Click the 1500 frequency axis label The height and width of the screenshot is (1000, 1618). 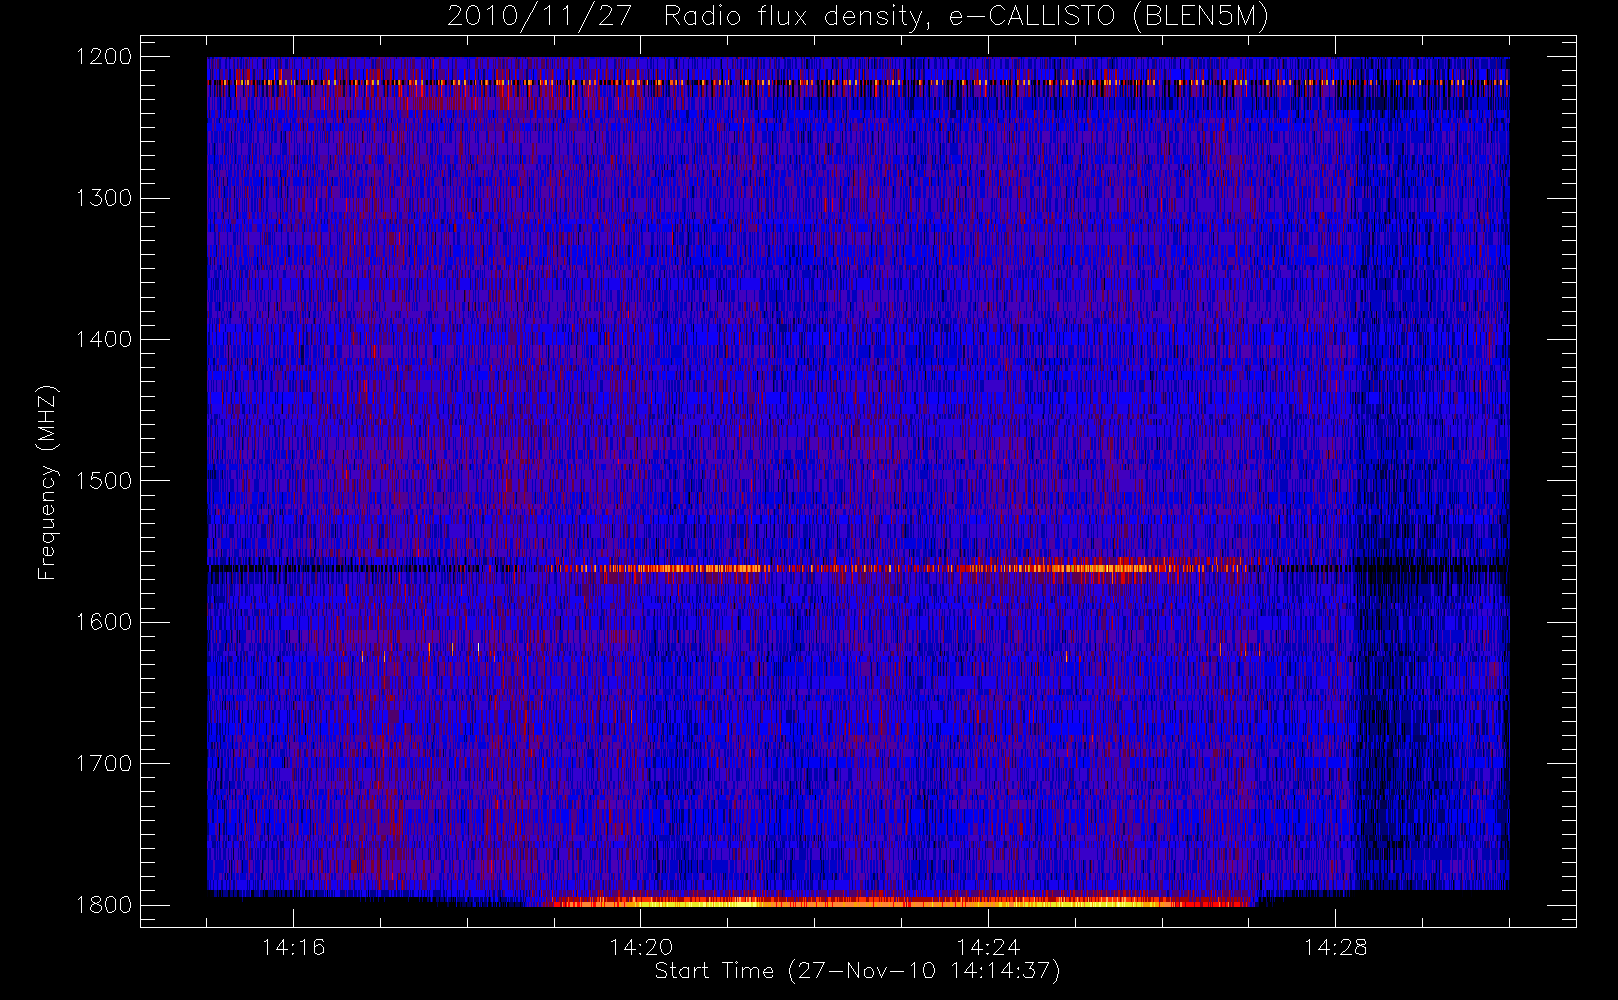pyautogui.click(x=104, y=480)
